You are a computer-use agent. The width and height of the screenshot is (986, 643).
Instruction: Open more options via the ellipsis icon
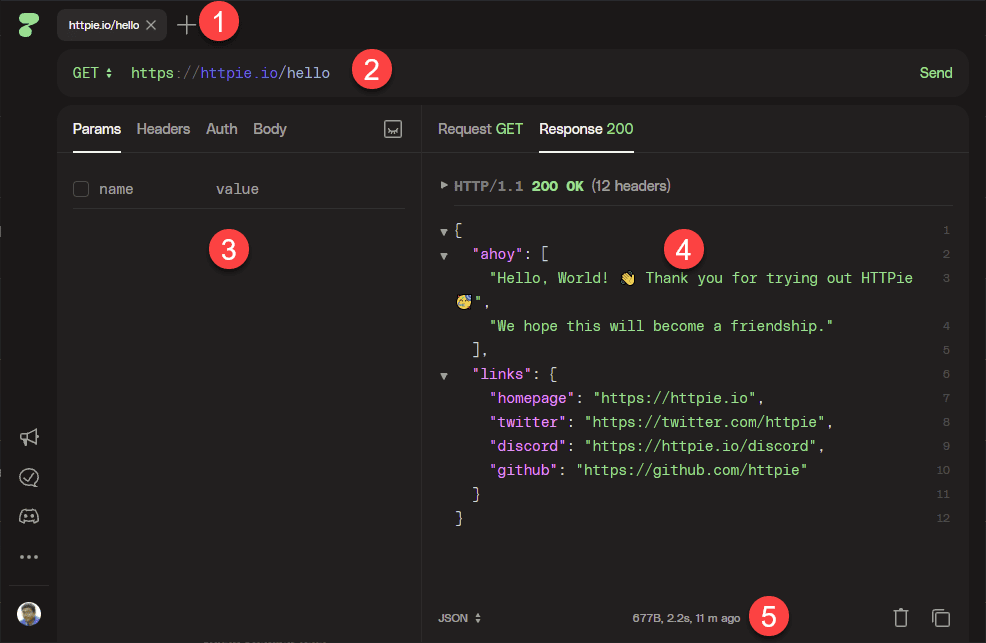(28, 556)
